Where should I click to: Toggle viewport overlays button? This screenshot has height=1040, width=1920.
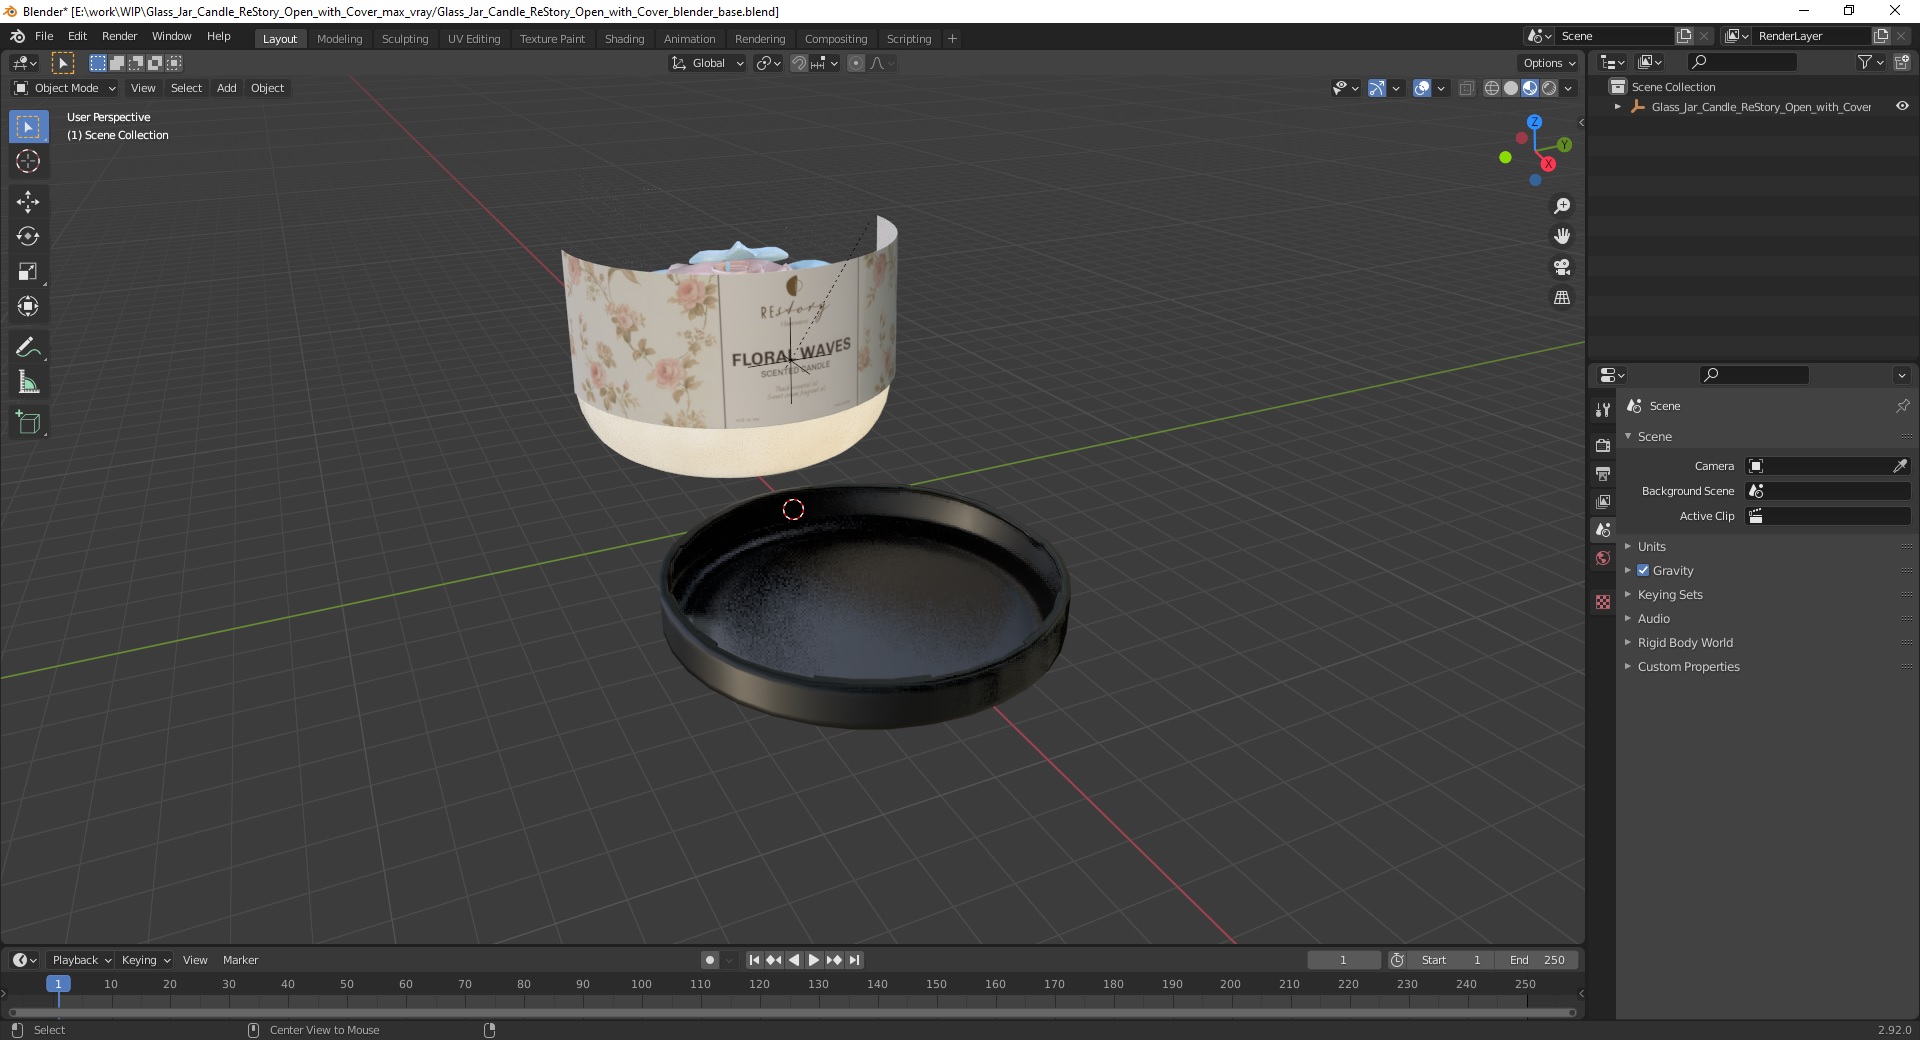[x=1422, y=88]
